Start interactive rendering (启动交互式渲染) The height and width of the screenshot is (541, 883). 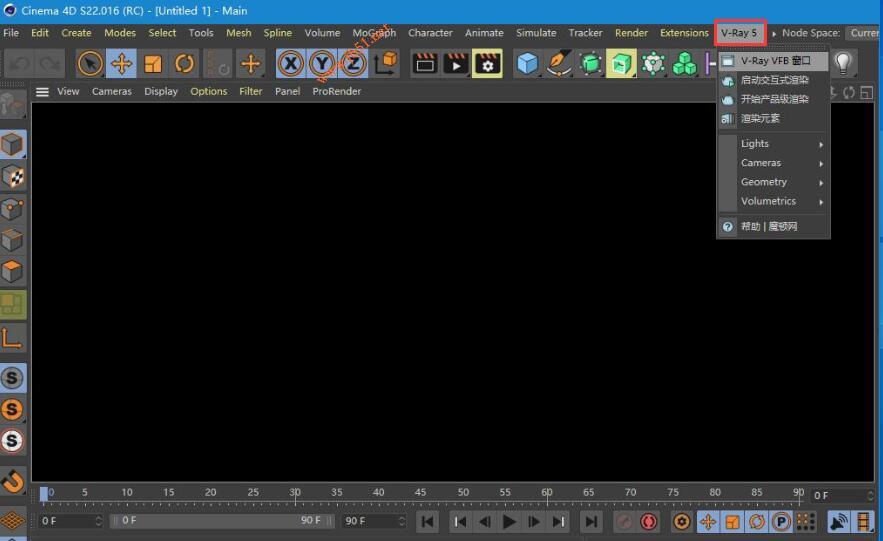(773, 80)
